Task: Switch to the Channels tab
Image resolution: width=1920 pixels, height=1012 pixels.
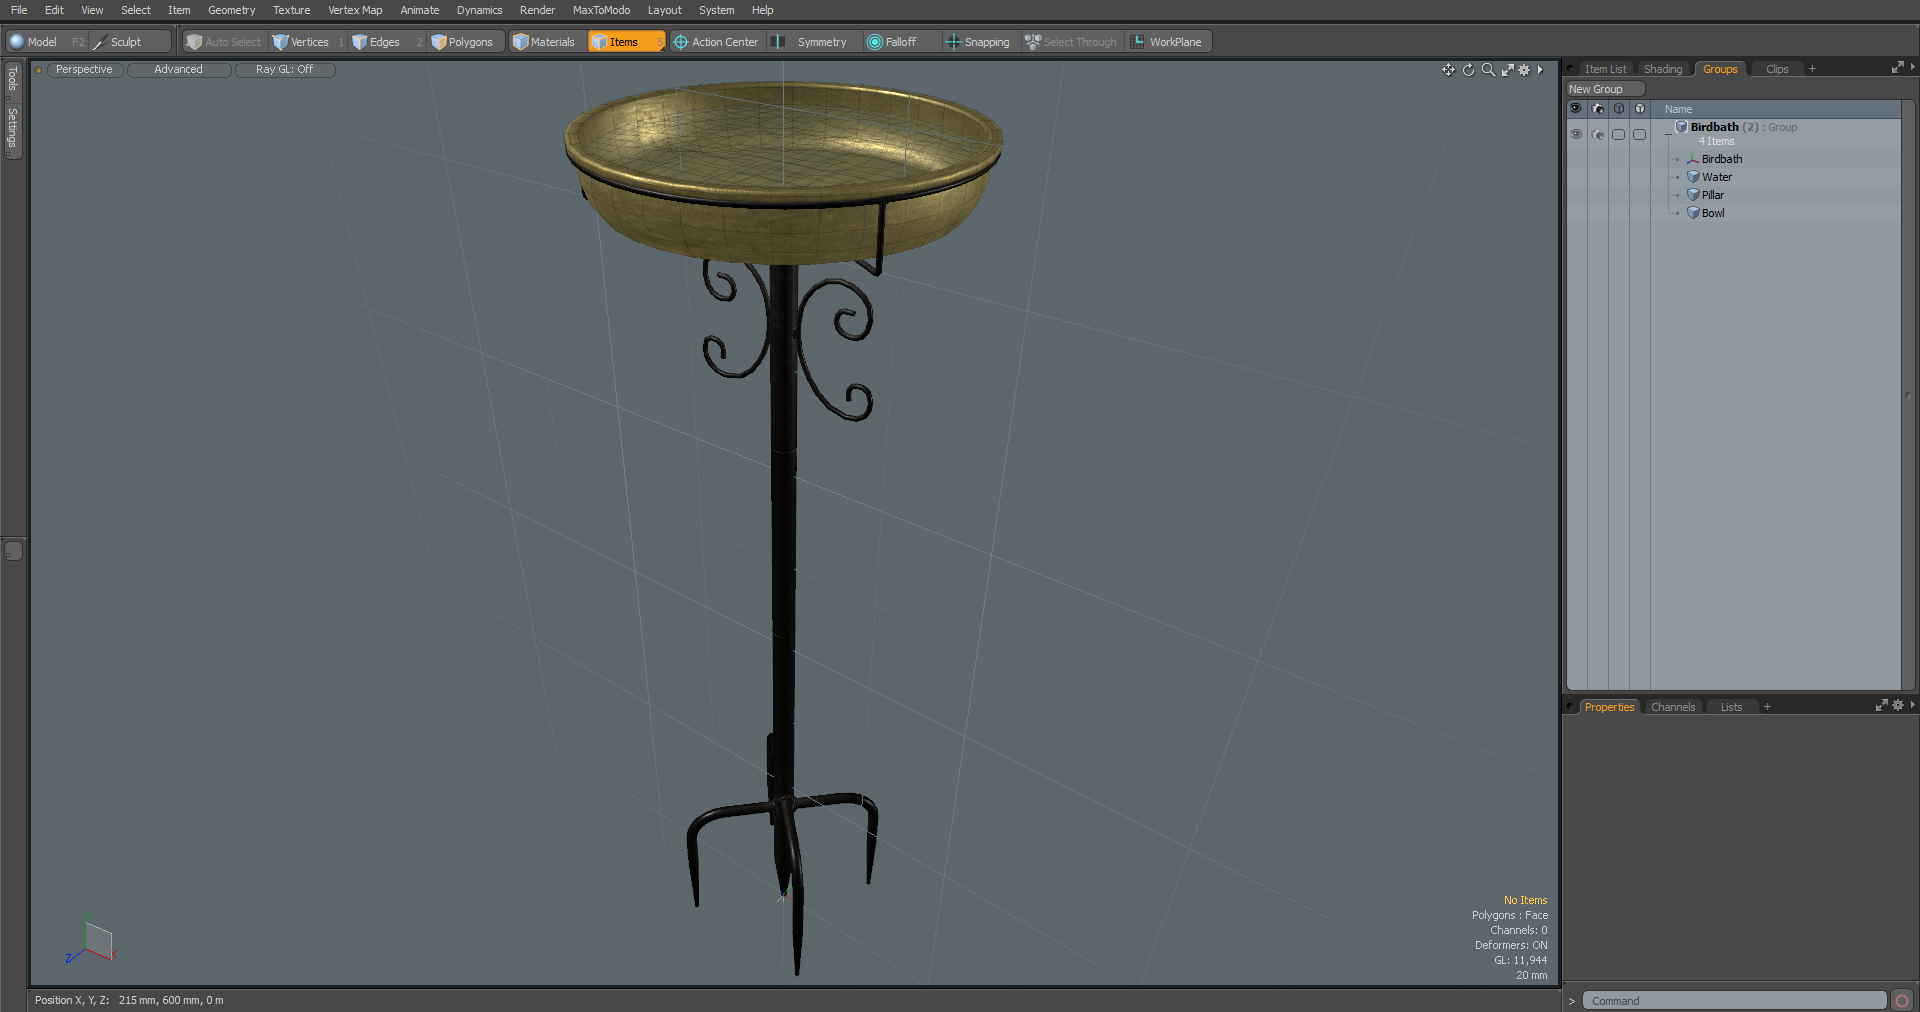Action: coord(1673,707)
